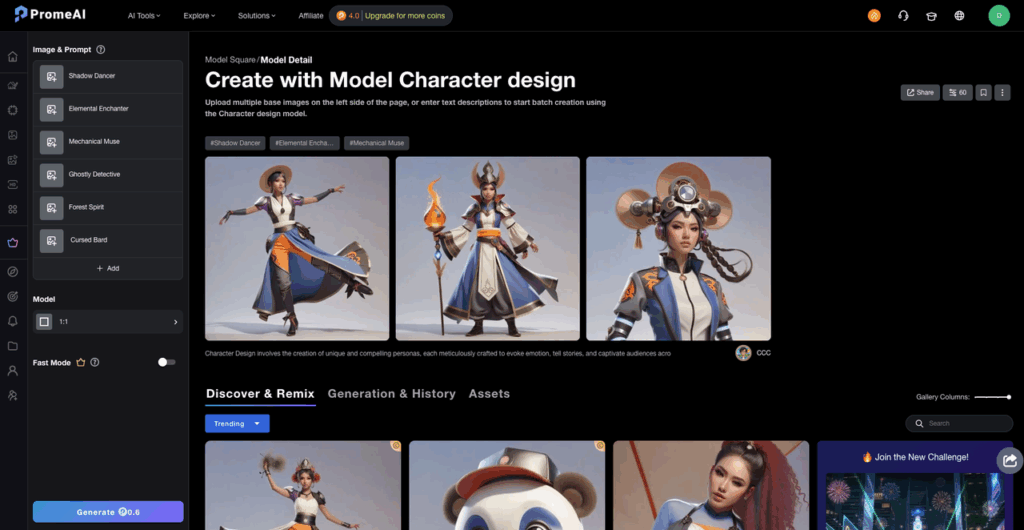Click the #Shadow Dancer tag

pyautogui.click(x=234, y=144)
